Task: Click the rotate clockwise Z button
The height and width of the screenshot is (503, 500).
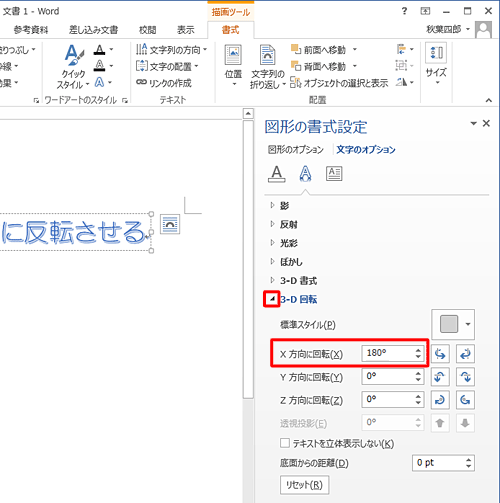Action: click(x=440, y=400)
